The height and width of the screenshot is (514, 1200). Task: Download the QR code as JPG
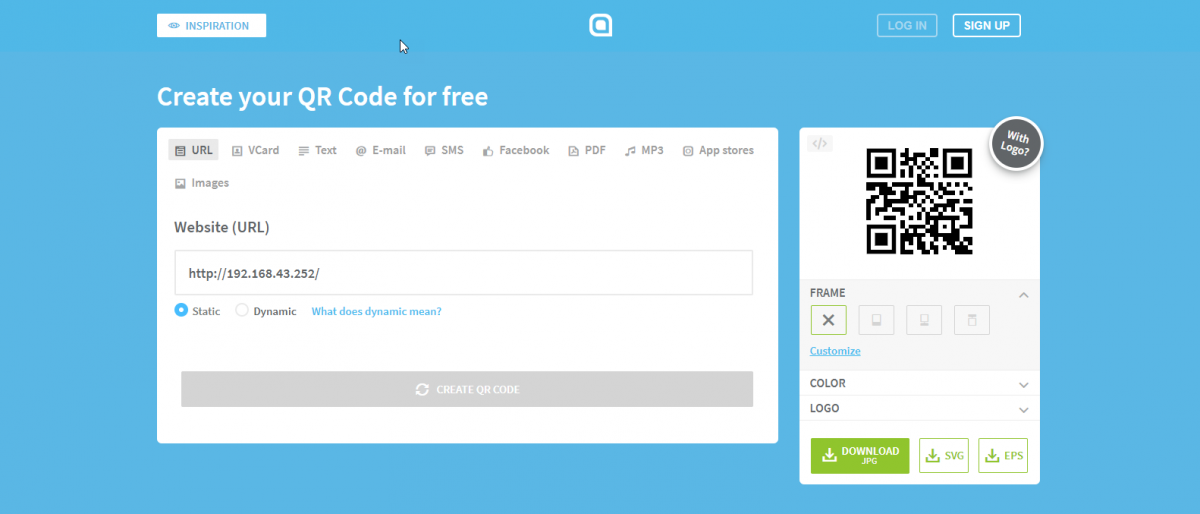[860, 455]
